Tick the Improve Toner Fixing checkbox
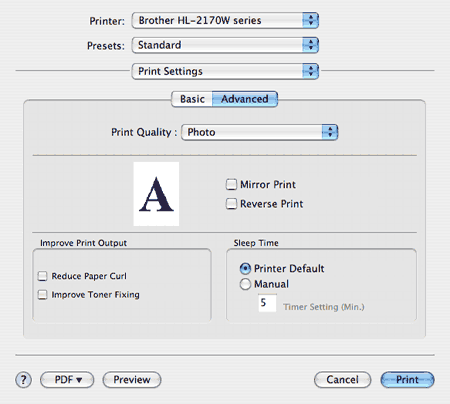 42,295
